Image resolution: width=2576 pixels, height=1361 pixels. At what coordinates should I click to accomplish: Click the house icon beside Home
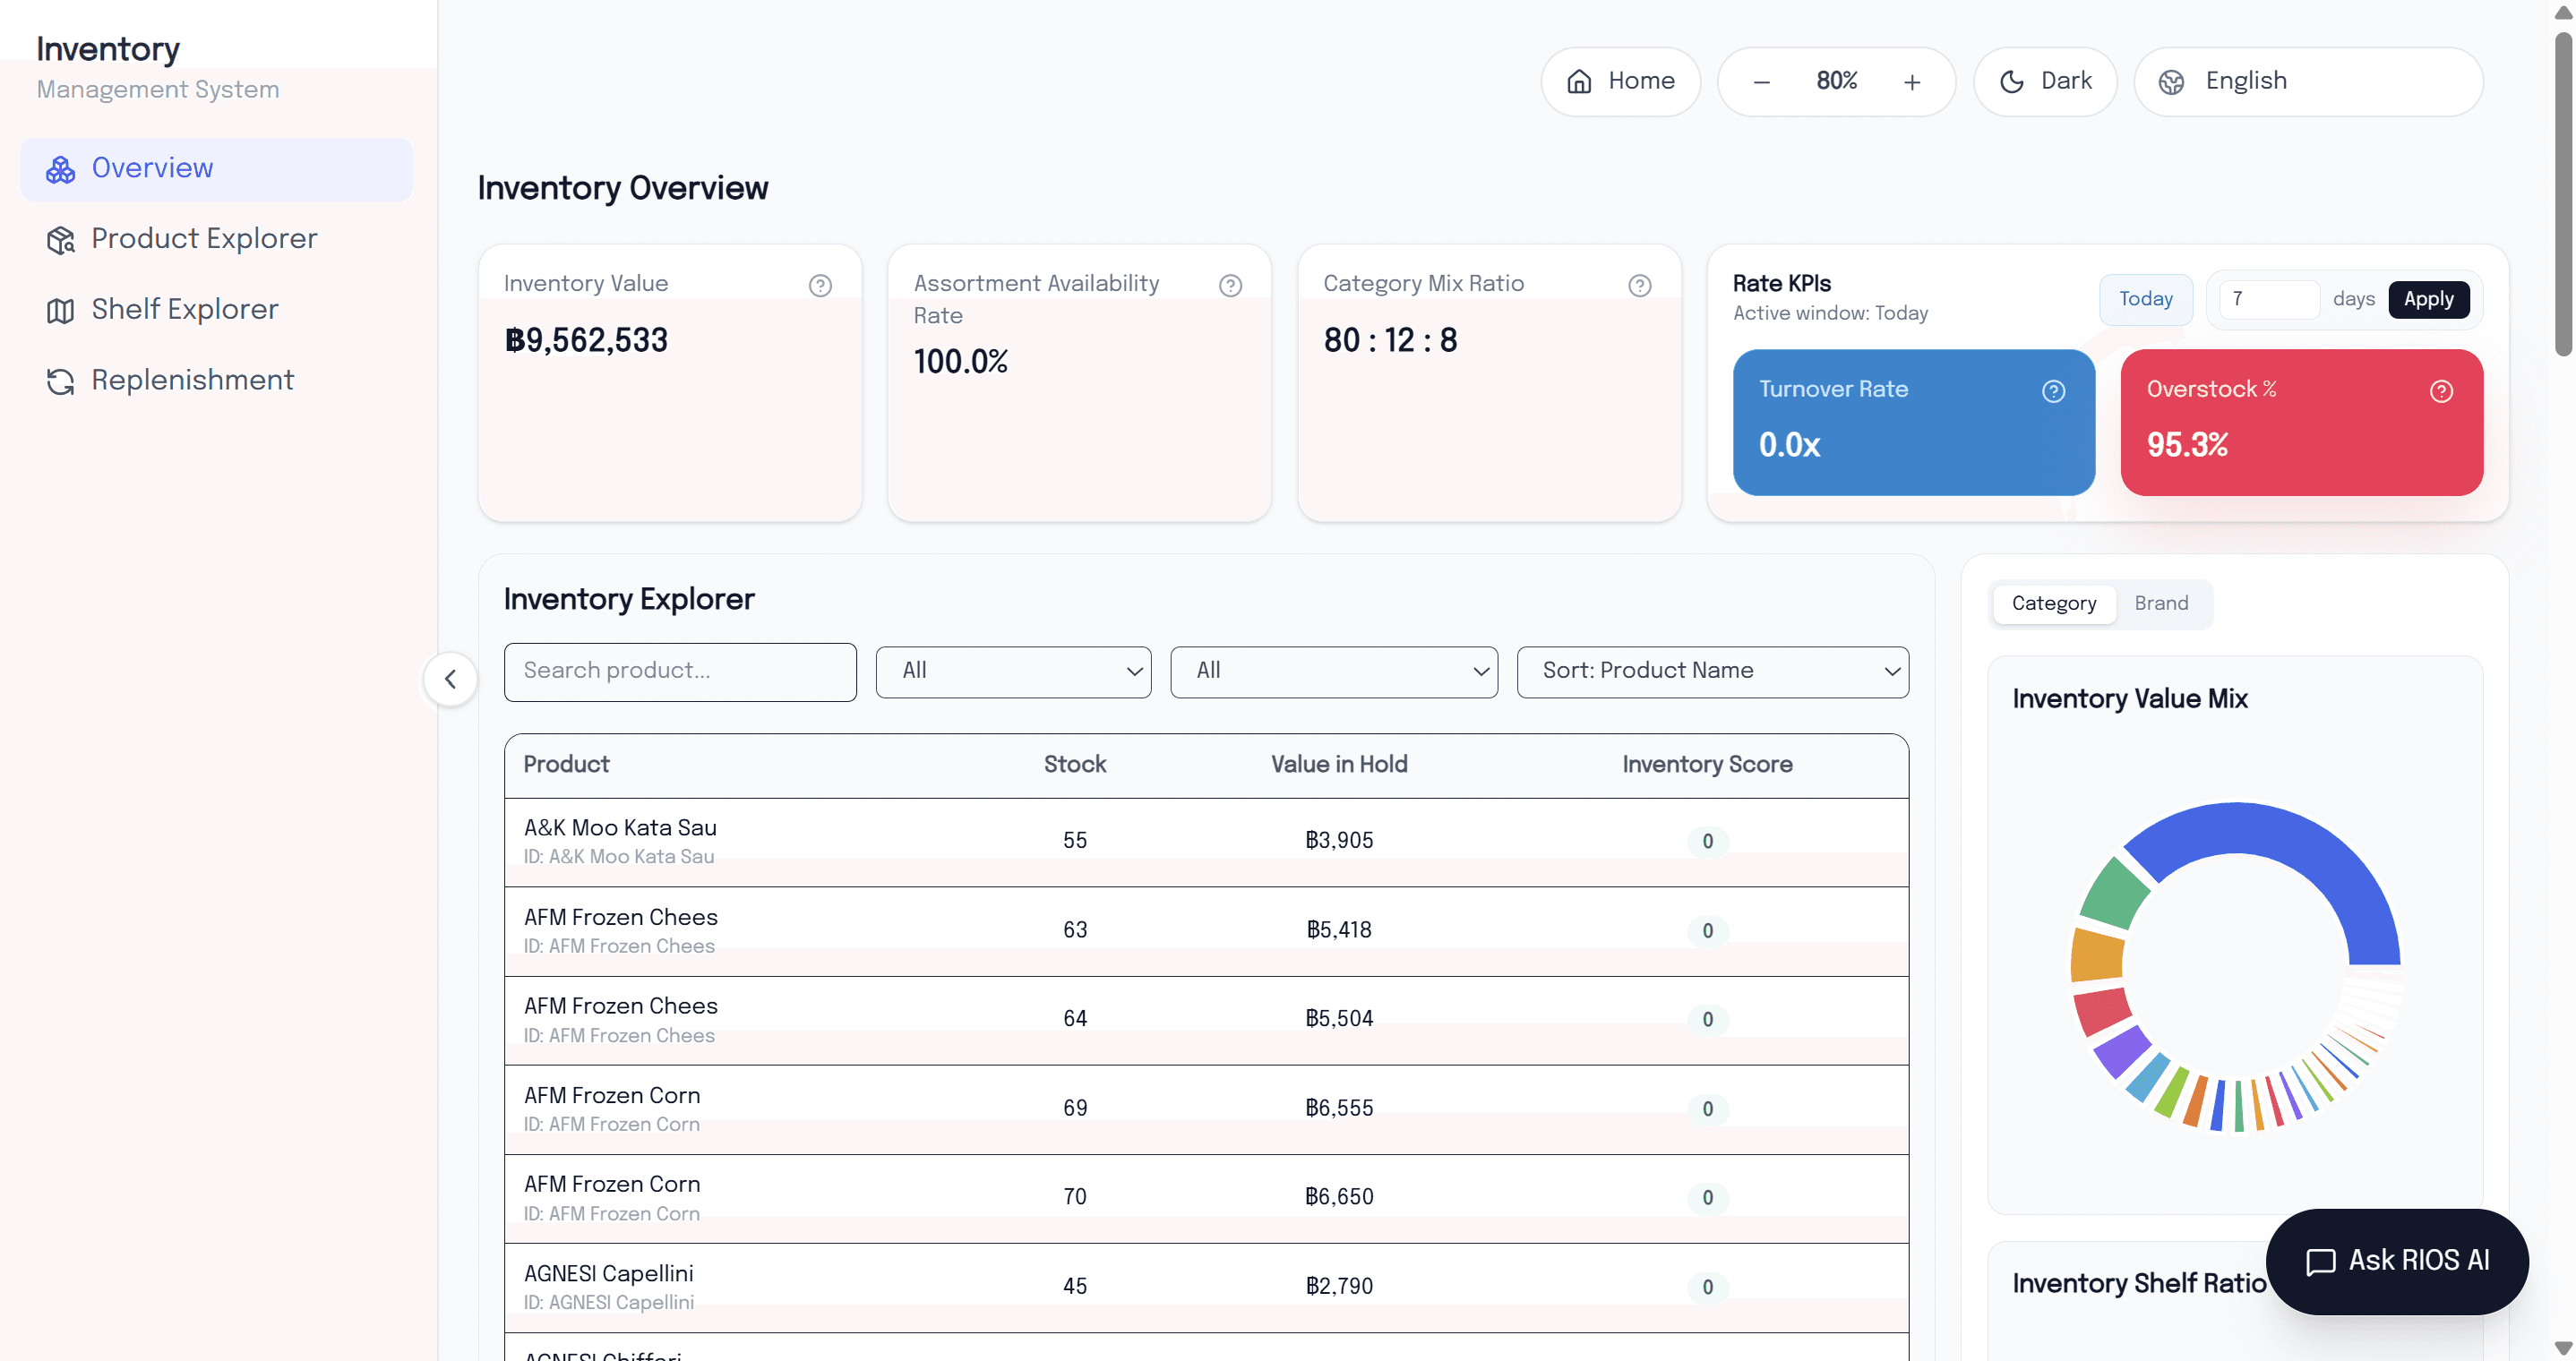pos(1579,81)
